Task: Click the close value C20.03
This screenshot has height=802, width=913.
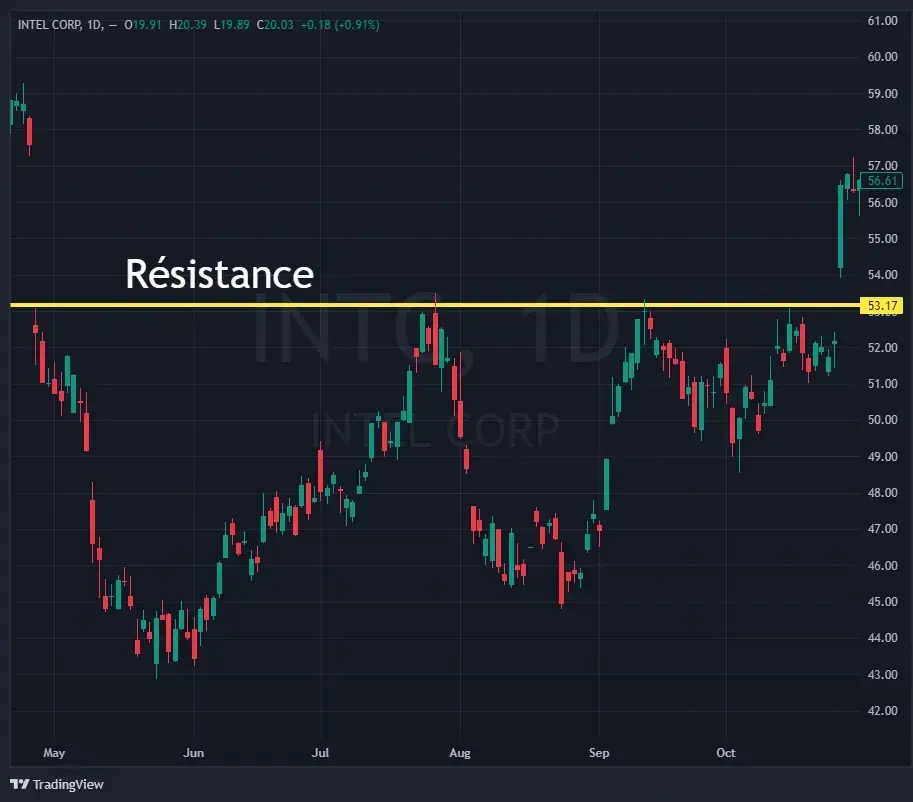Action: click(x=275, y=25)
